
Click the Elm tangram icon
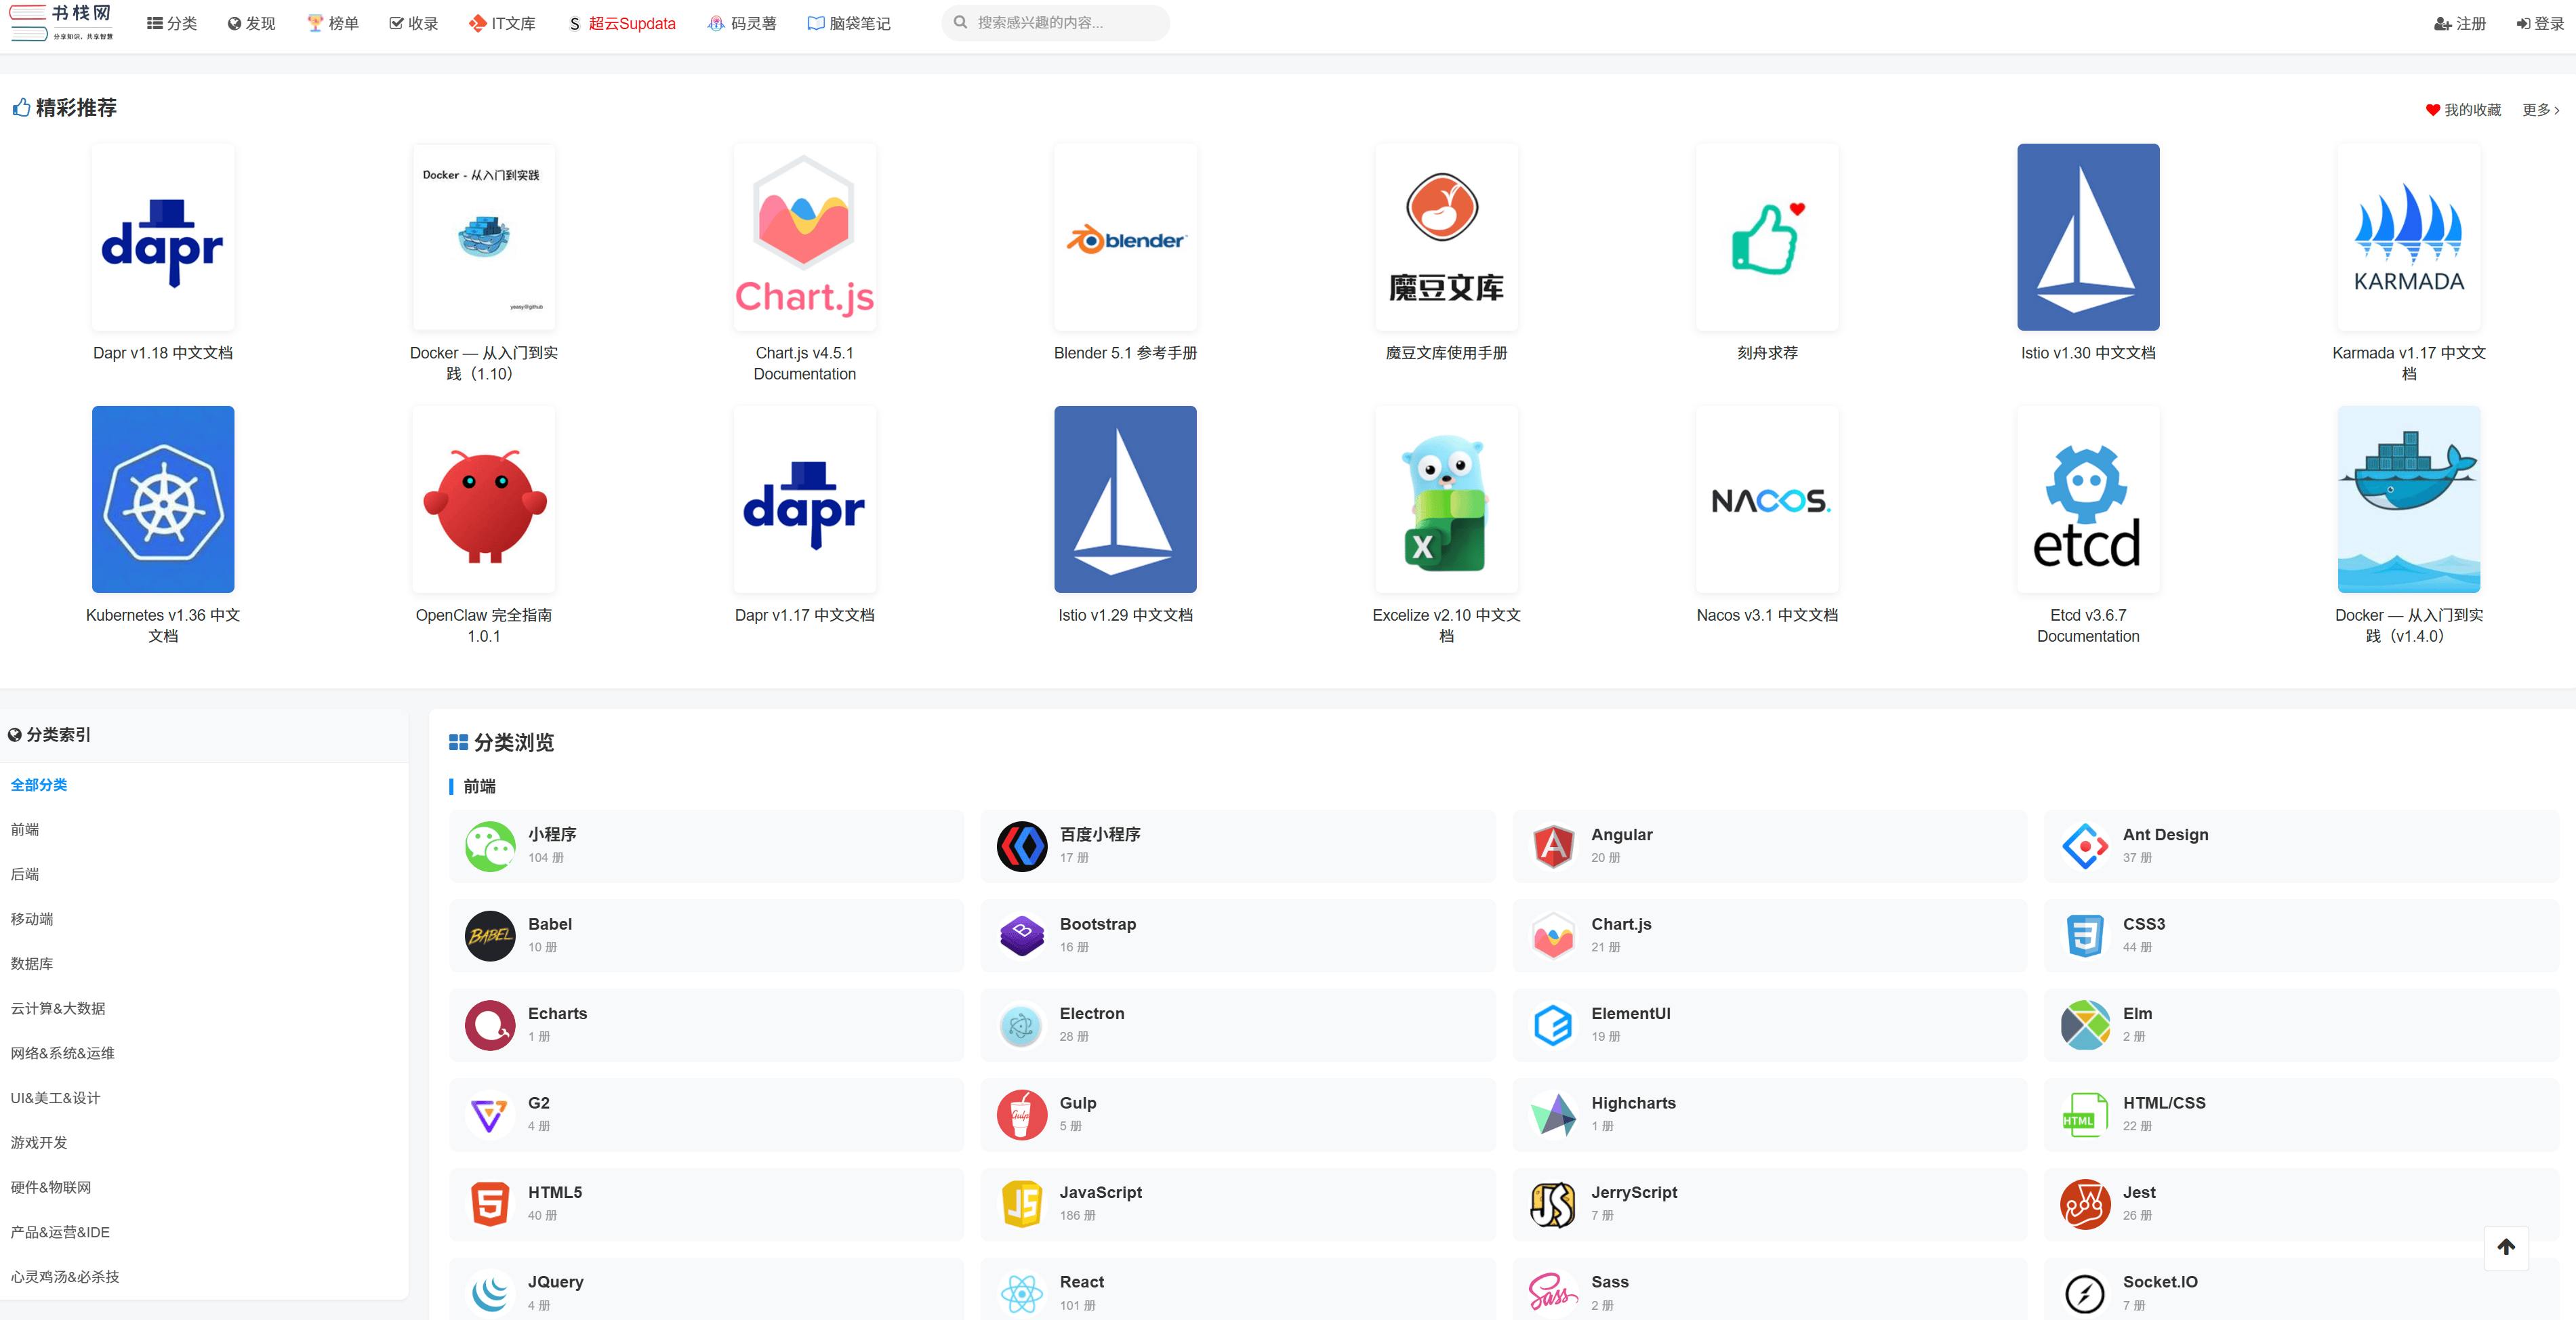tap(2085, 1025)
